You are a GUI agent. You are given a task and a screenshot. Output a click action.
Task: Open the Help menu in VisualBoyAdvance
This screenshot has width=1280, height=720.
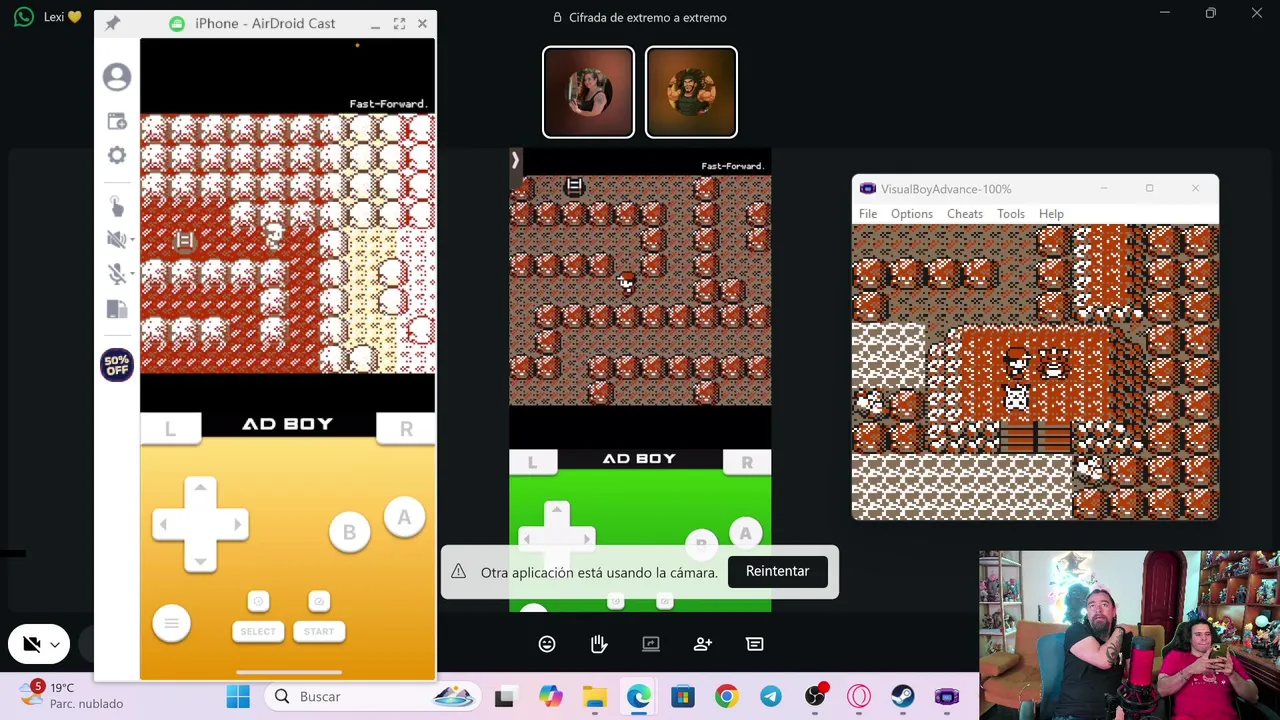[x=1051, y=214]
